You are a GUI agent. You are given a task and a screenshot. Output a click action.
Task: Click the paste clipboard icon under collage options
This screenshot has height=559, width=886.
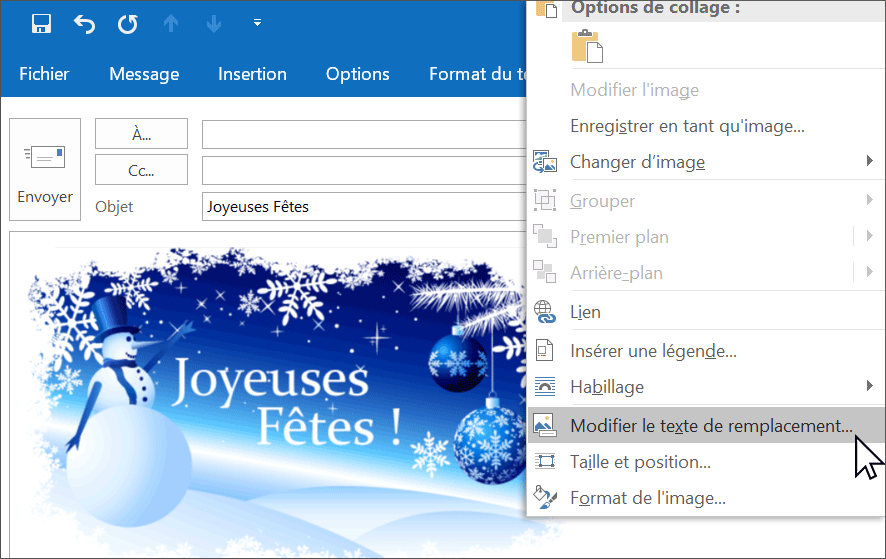pos(587,47)
